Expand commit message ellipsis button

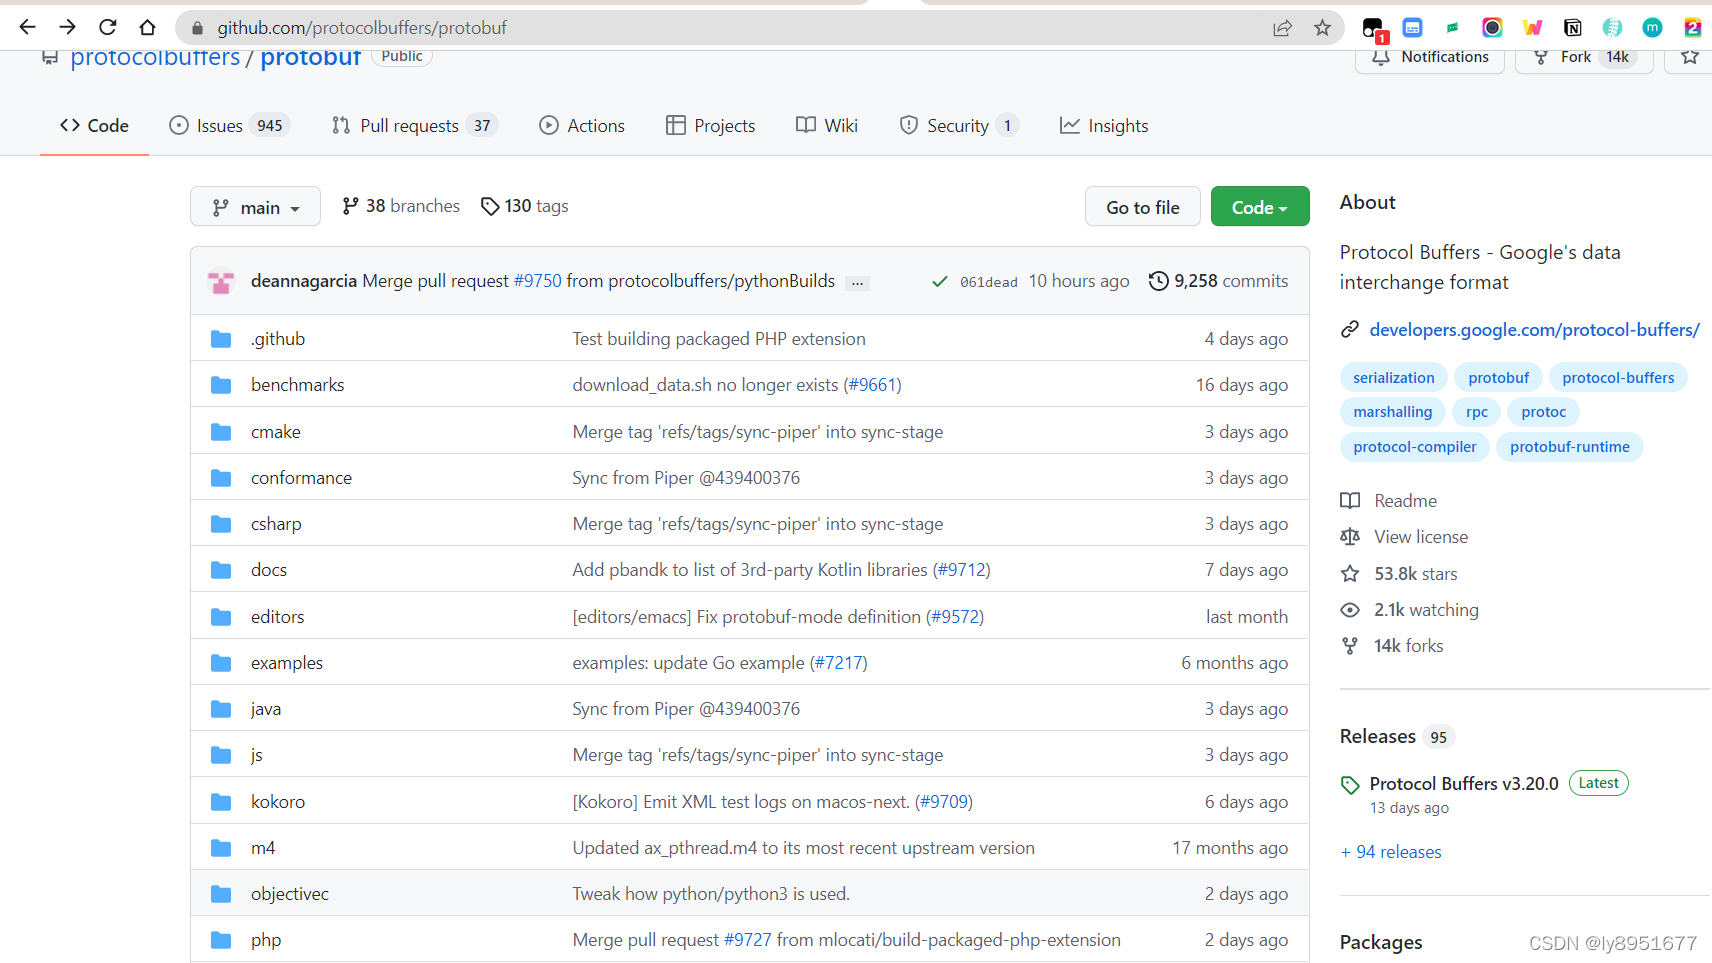[x=857, y=283]
